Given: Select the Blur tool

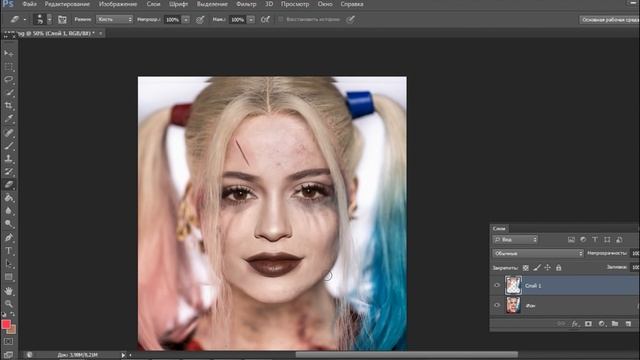Looking at the screenshot, I should click(9, 211).
